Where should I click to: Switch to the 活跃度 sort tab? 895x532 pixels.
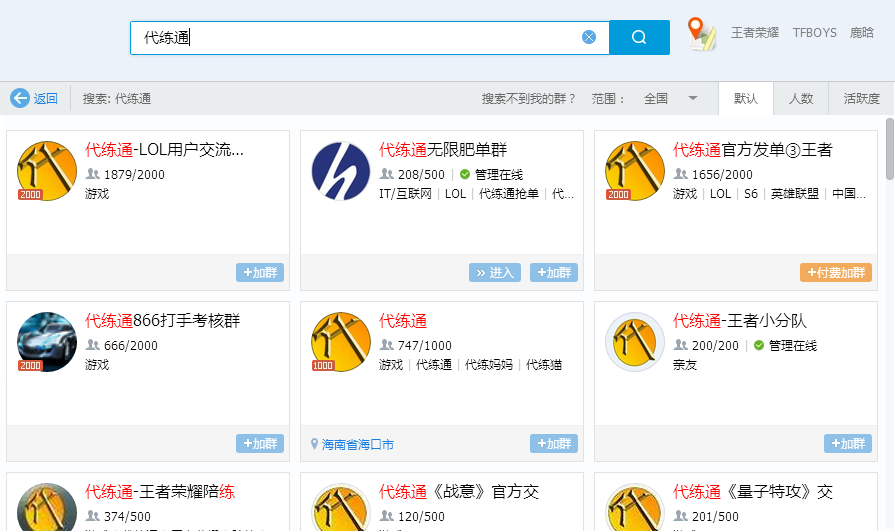tap(861, 98)
